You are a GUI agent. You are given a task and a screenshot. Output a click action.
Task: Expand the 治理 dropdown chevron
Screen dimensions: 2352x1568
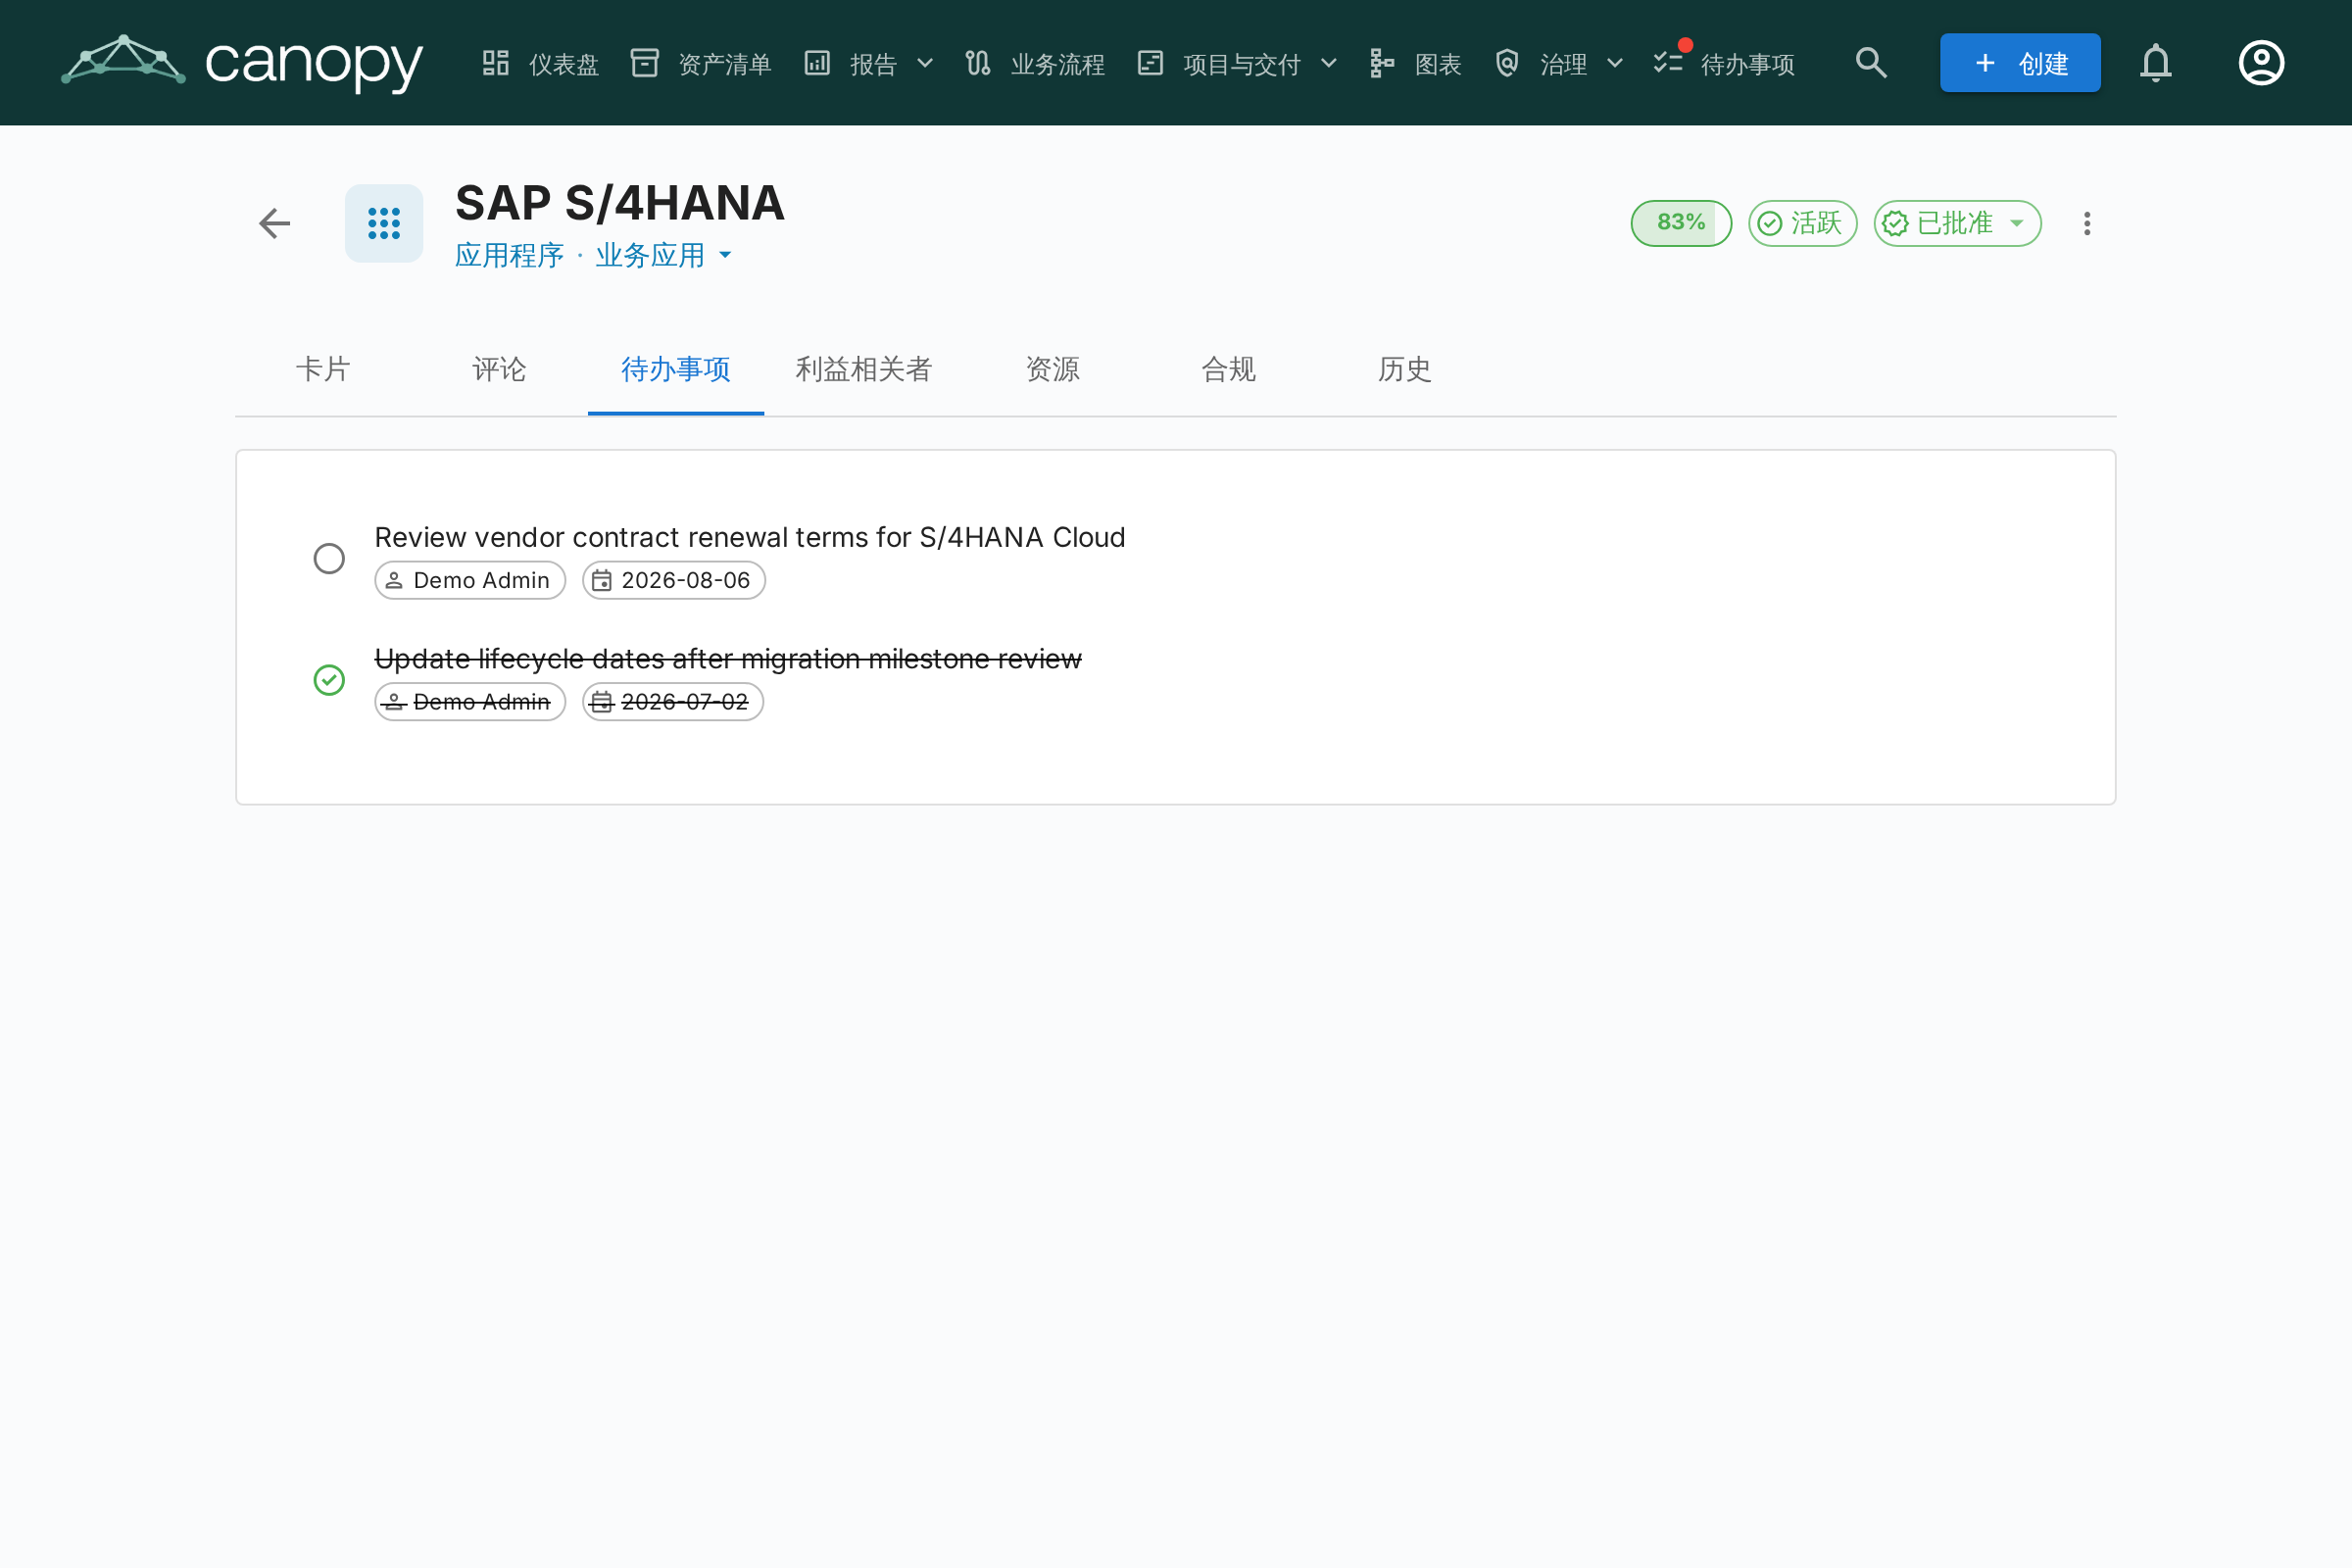pyautogui.click(x=1615, y=63)
